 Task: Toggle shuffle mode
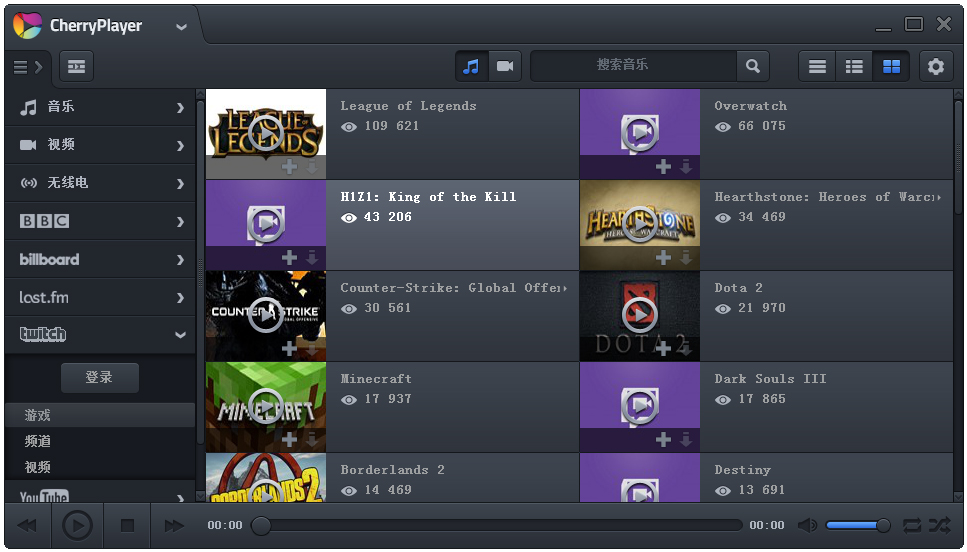coord(939,525)
